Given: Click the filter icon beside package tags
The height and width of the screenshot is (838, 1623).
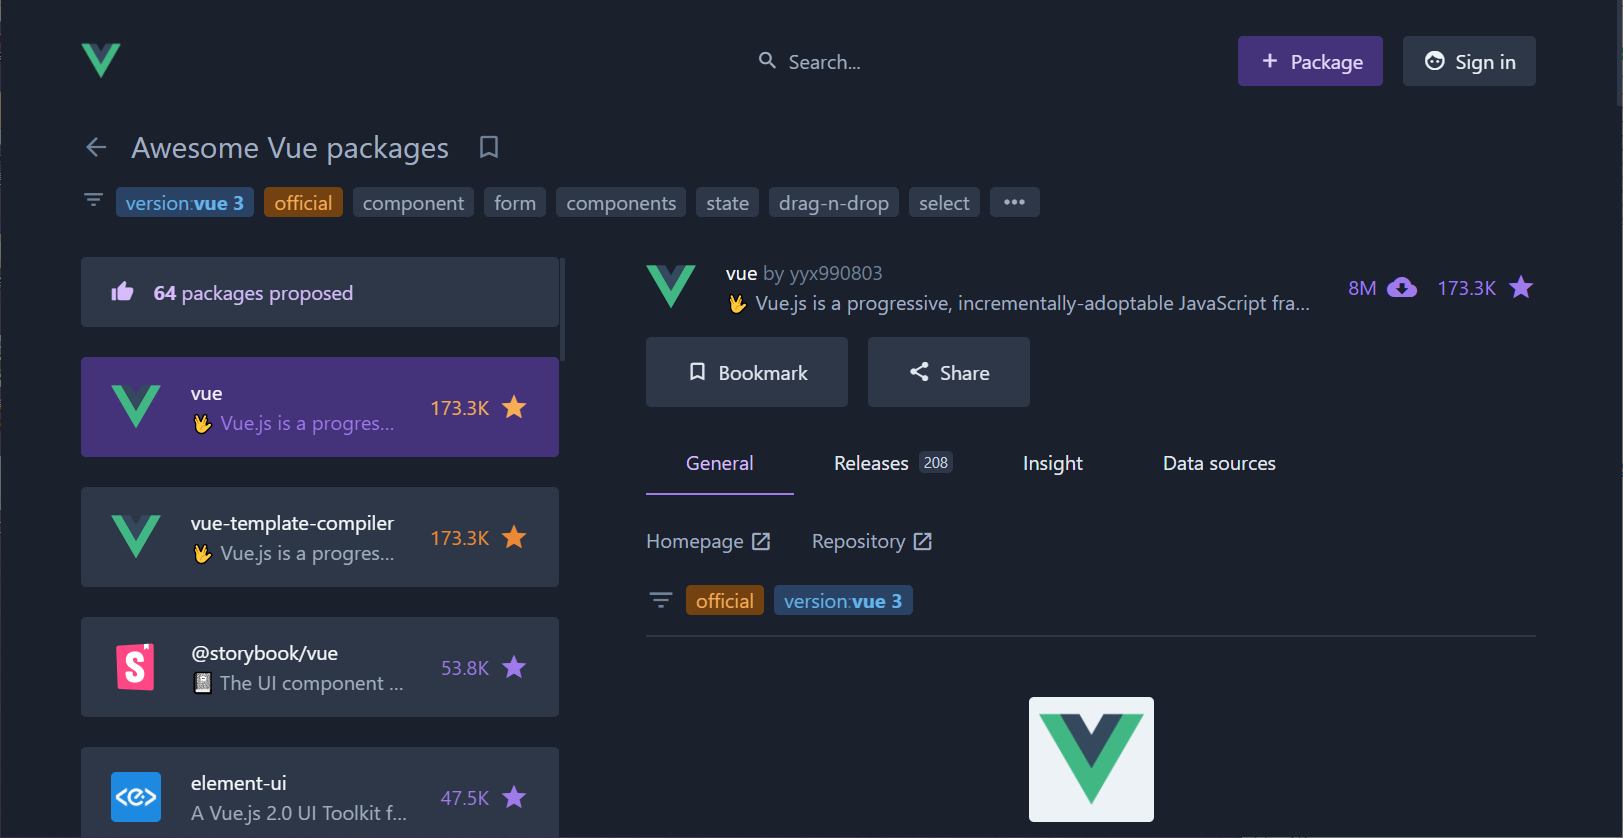Looking at the screenshot, I should [661, 600].
